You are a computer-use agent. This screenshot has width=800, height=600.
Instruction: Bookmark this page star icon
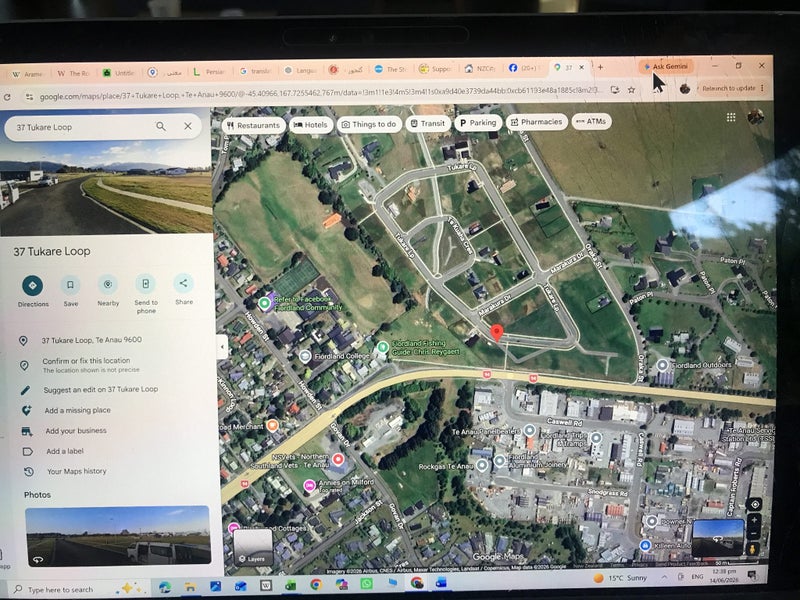click(631, 90)
